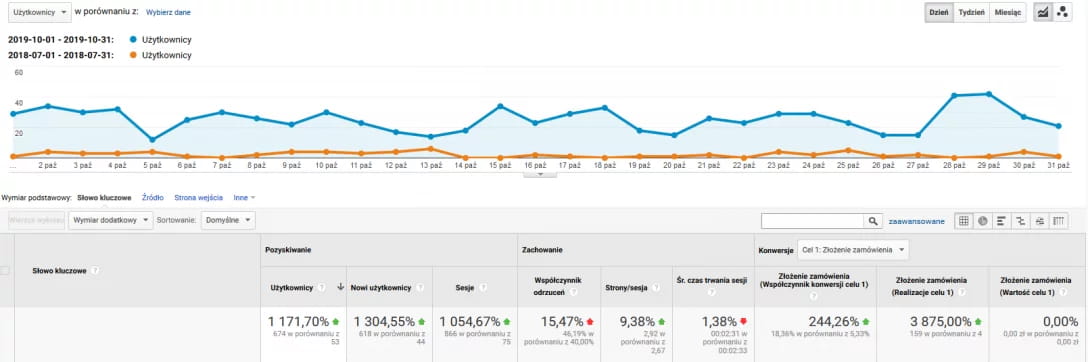This screenshot has height=362, width=1088.
Task: Click the 3 875,00% goal completions value
Action: (942, 322)
